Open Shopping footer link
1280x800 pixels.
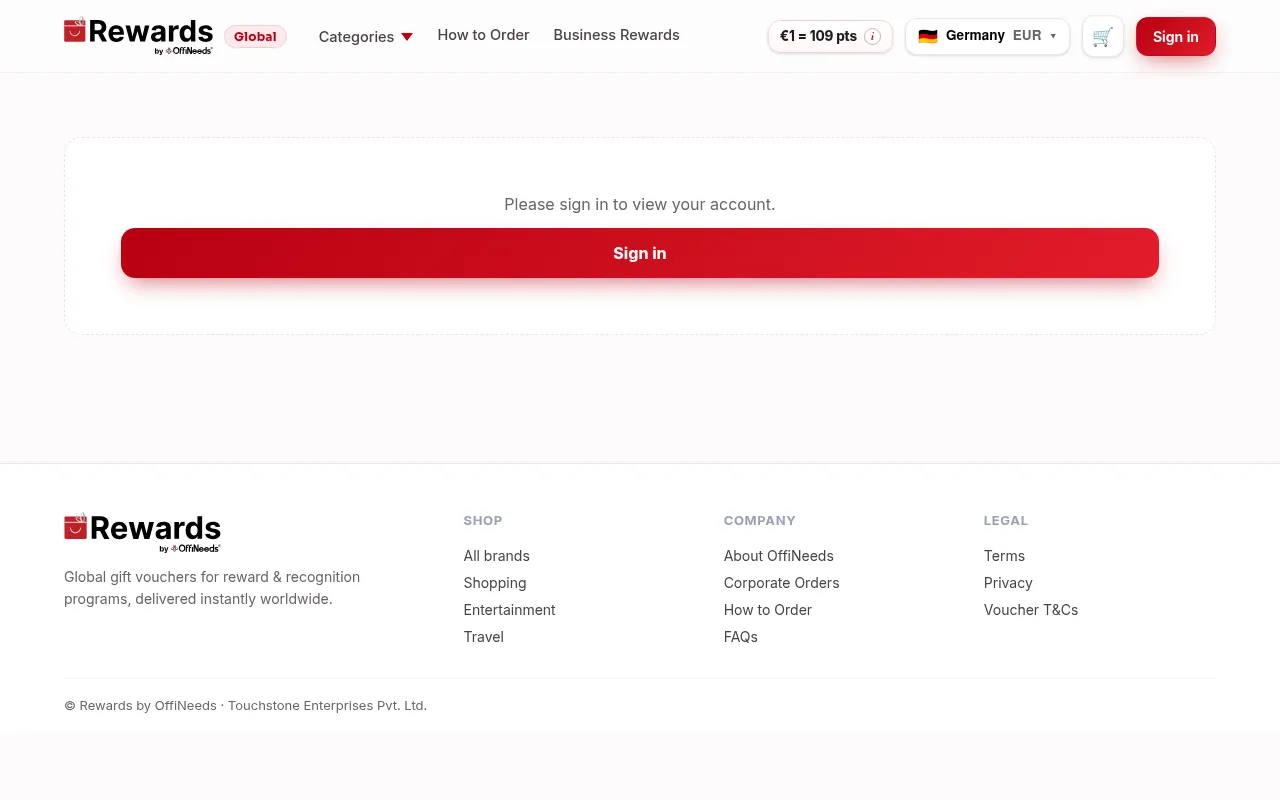point(494,583)
